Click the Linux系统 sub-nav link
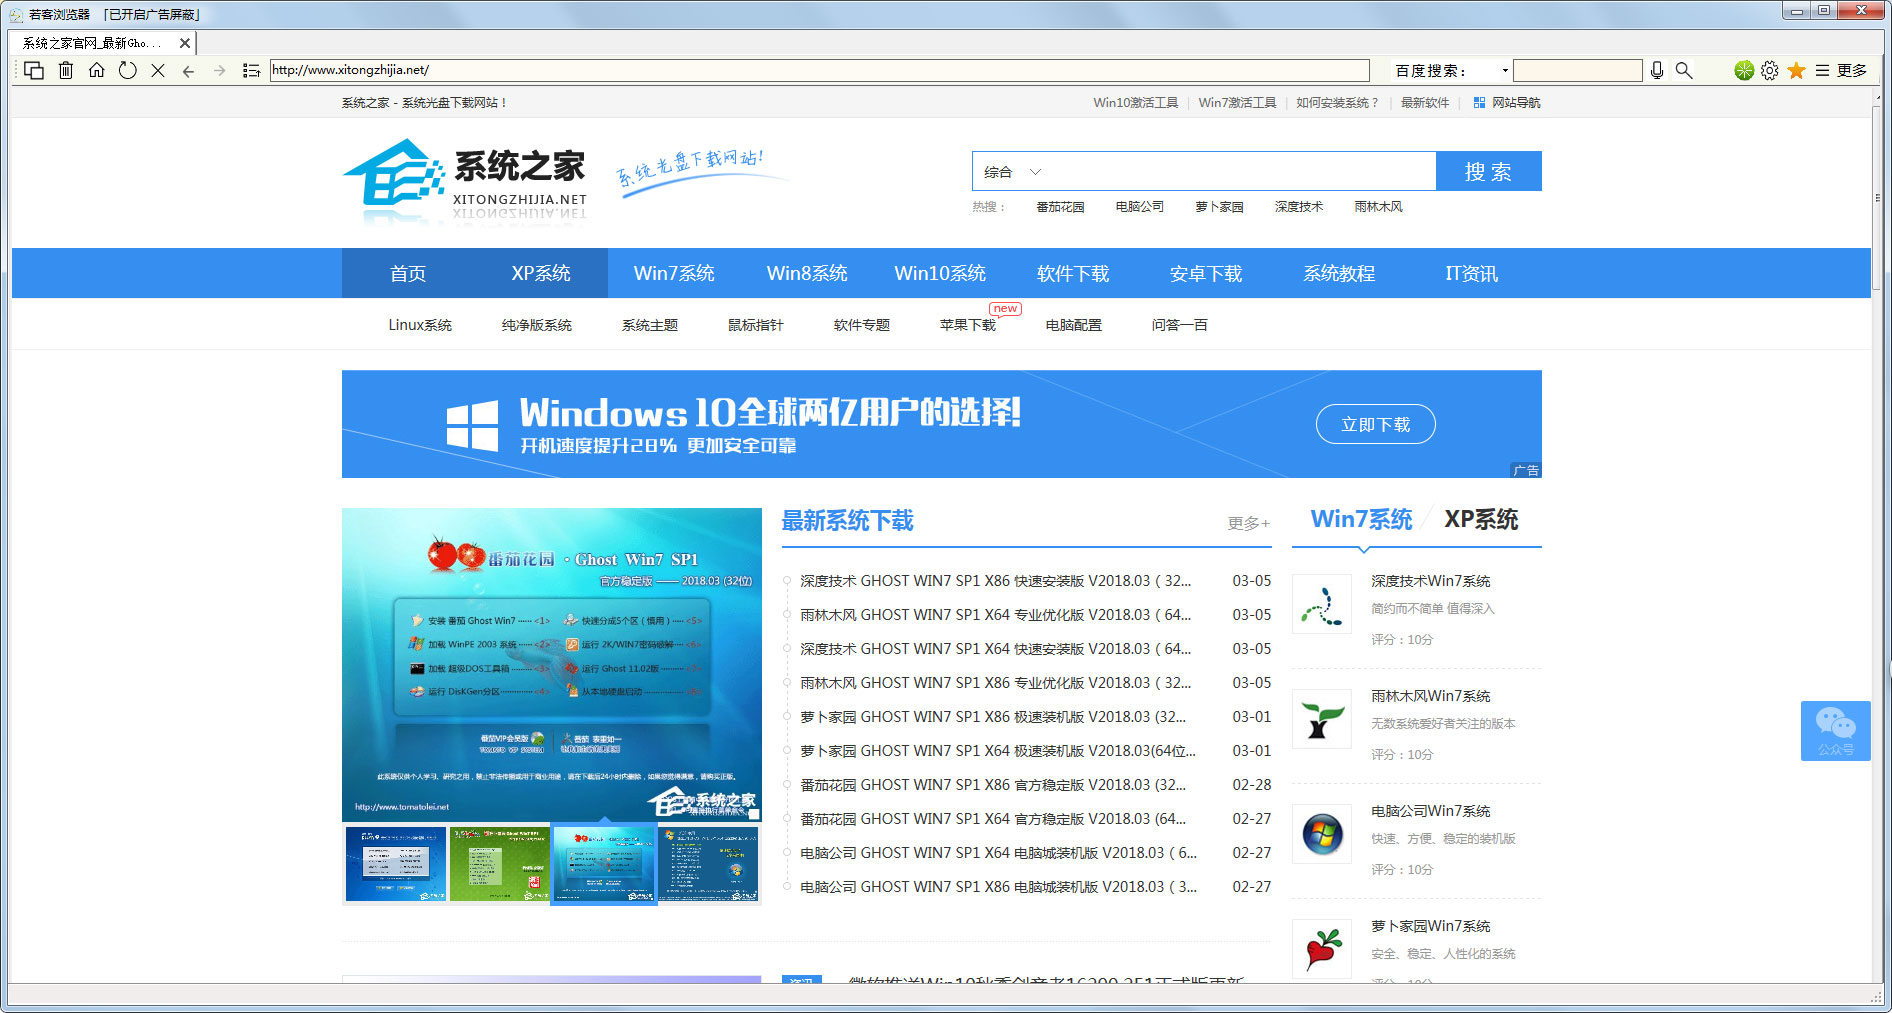 pyautogui.click(x=420, y=325)
